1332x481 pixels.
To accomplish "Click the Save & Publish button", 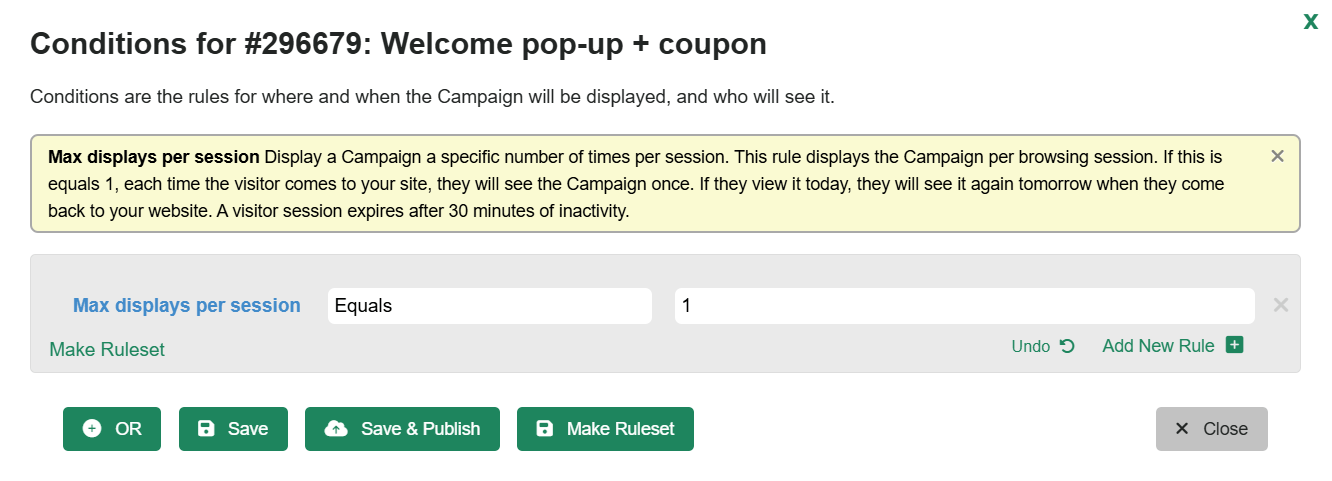I will 402,429.
